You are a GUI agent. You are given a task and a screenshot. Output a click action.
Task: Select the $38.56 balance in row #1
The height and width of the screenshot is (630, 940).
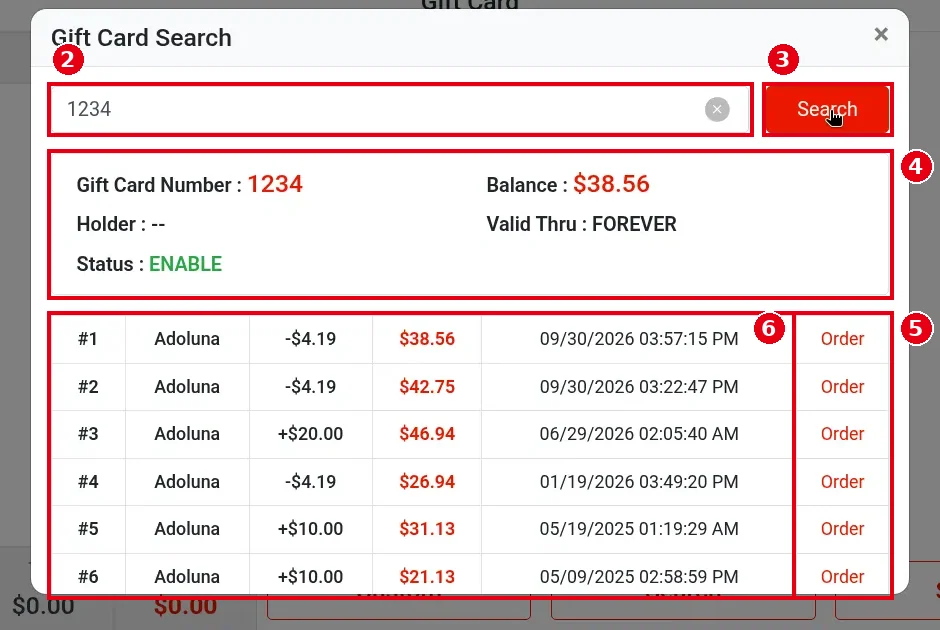[427, 339]
